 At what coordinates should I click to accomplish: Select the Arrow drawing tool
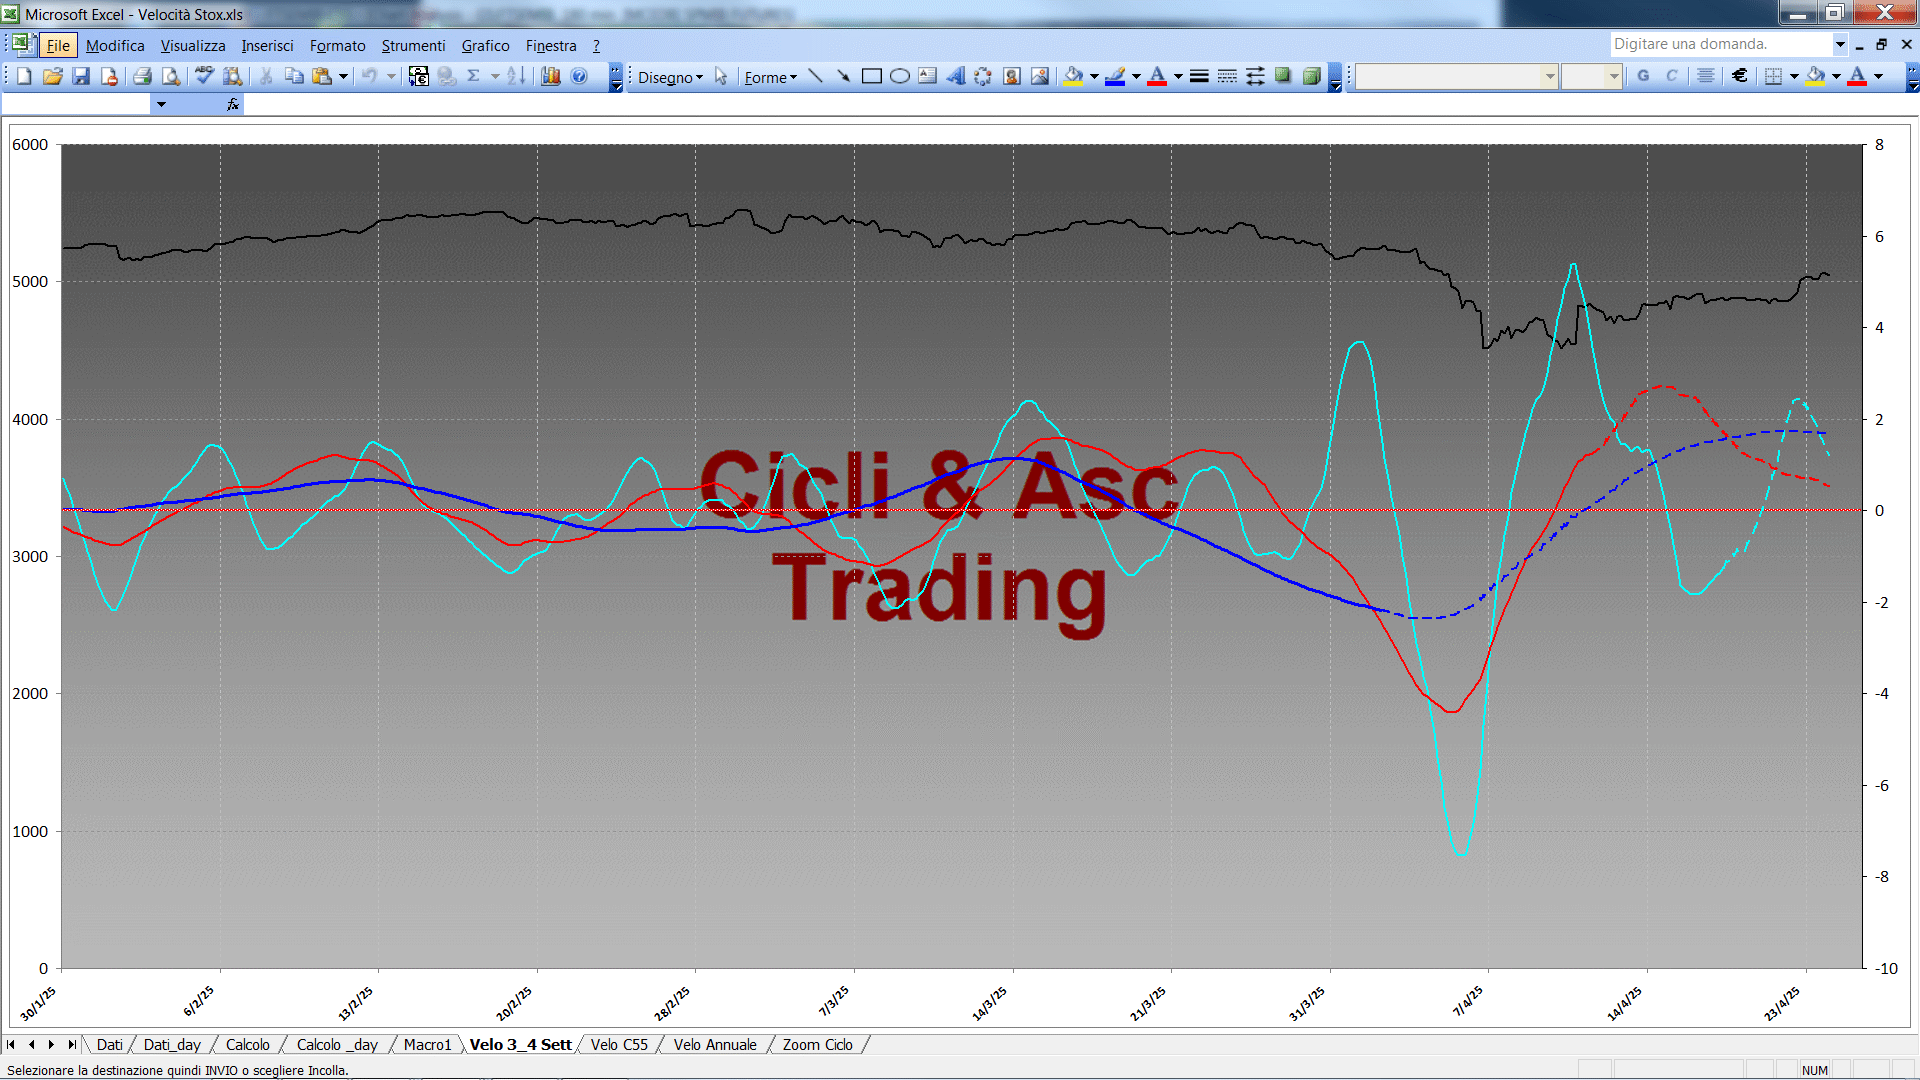pyautogui.click(x=843, y=76)
